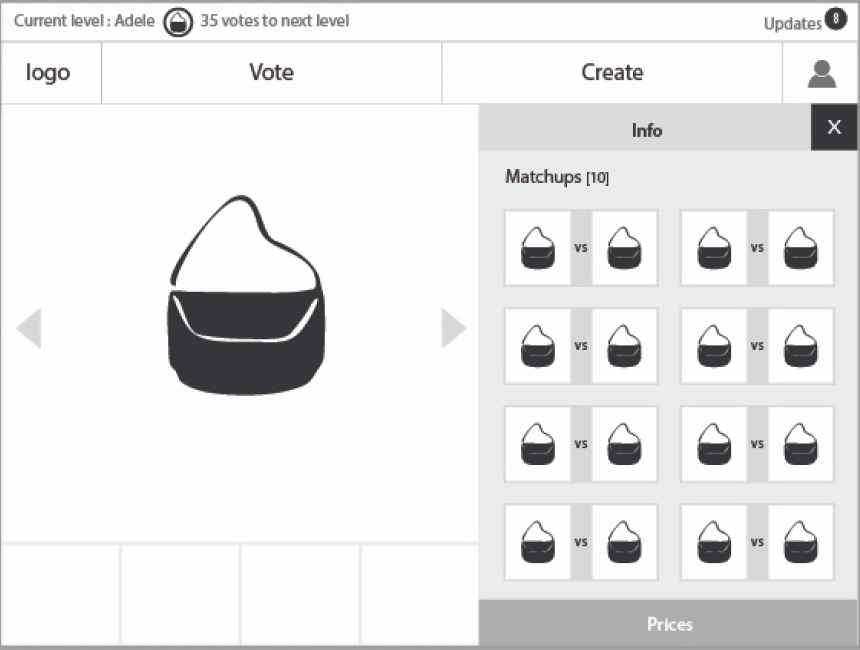860x650 pixels.
Task: Click the Matchups [10] heading
Action: (557, 178)
